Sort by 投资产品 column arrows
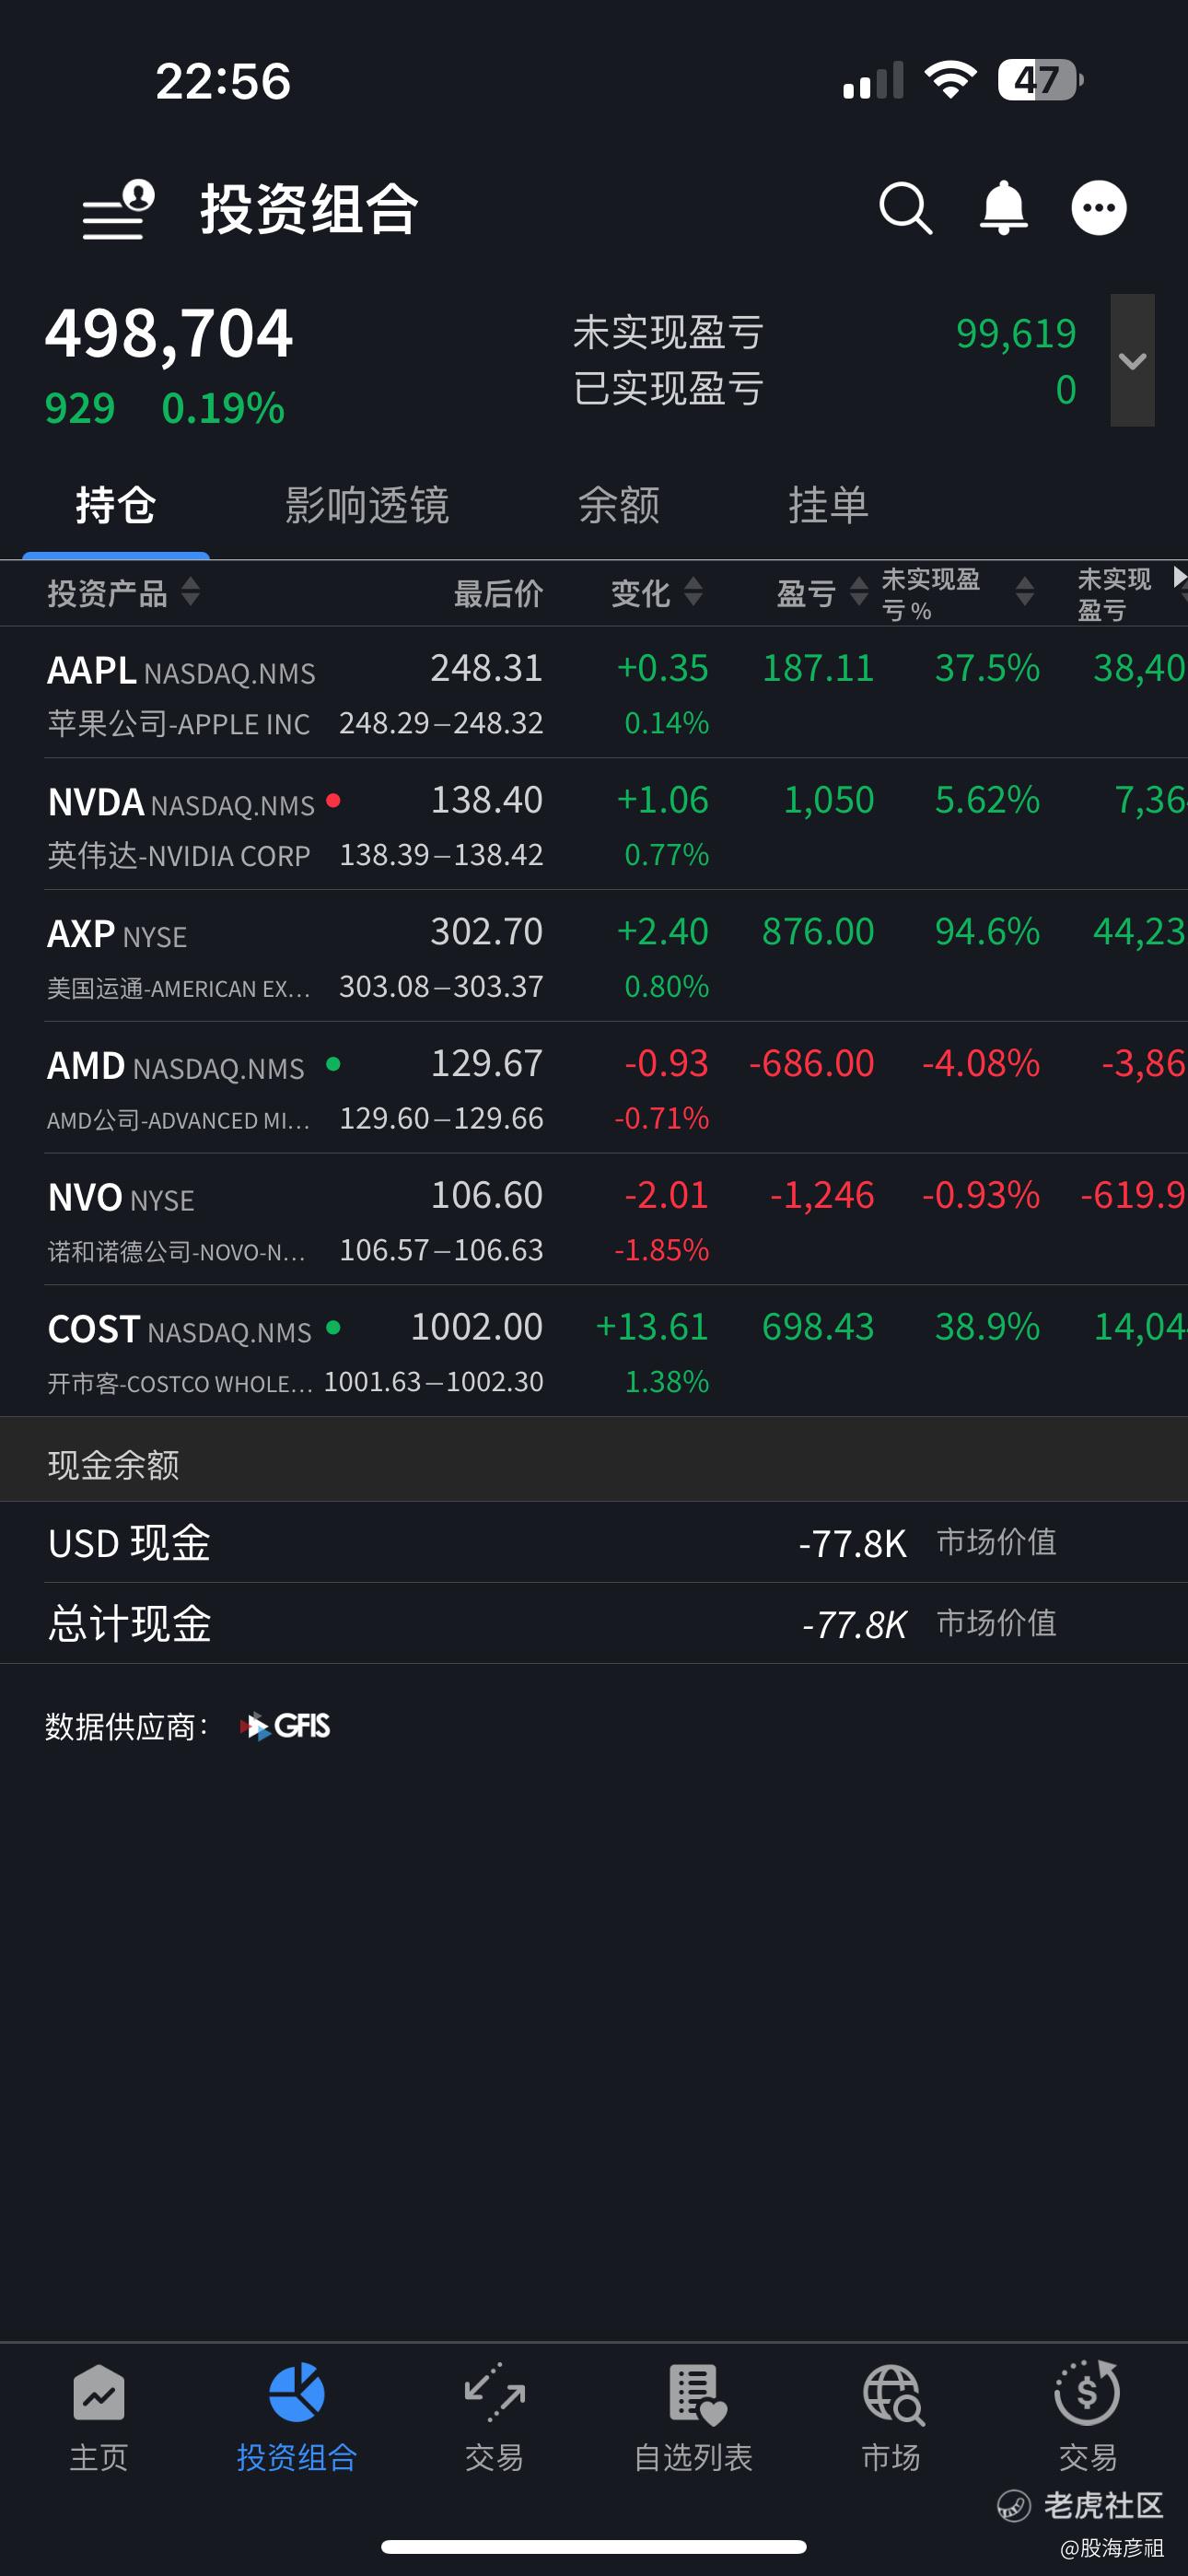Image resolution: width=1188 pixels, height=2576 pixels. (190, 593)
